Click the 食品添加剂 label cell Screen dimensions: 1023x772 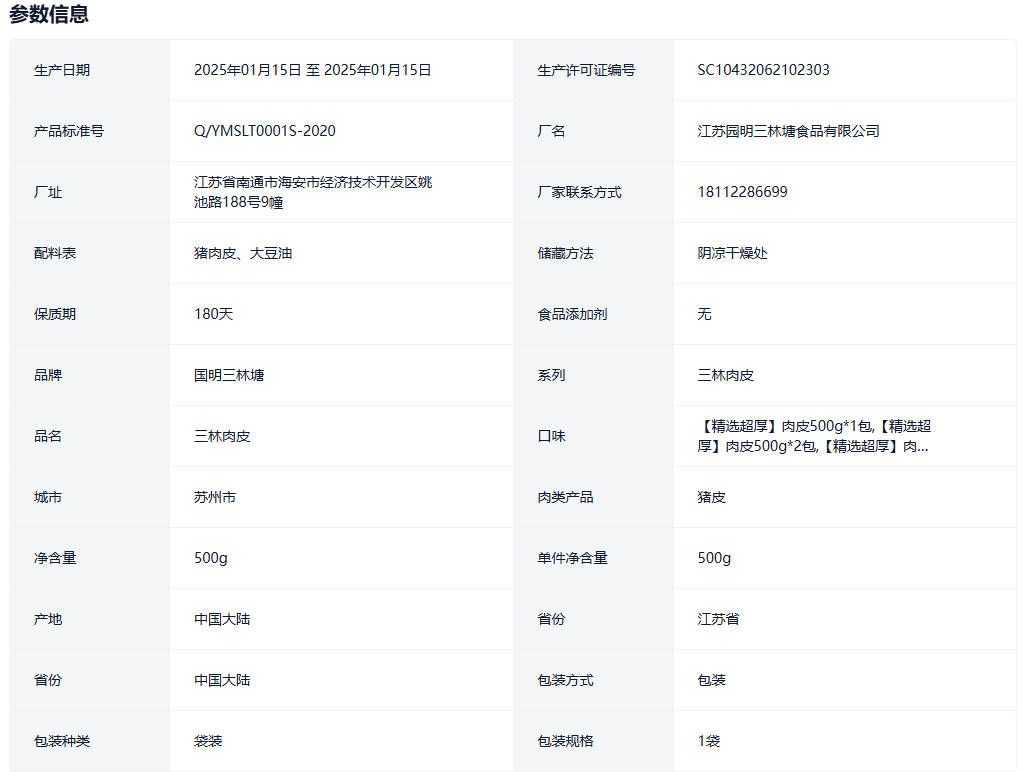pyautogui.click(x=572, y=314)
